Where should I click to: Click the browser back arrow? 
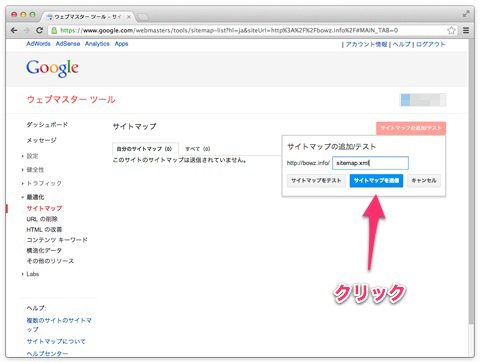(x=14, y=30)
